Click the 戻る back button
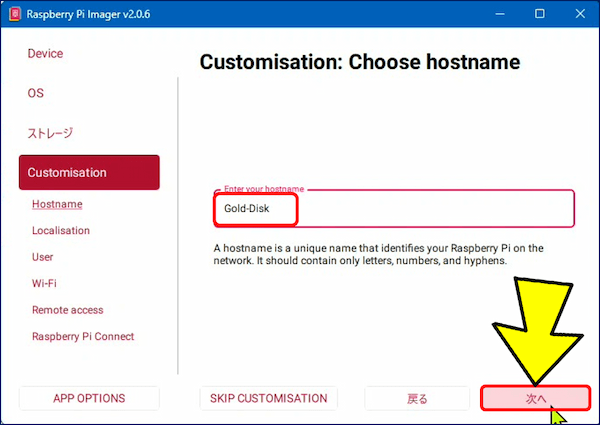Image resolution: width=600 pixels, height=425 pixels. (417, 398)
